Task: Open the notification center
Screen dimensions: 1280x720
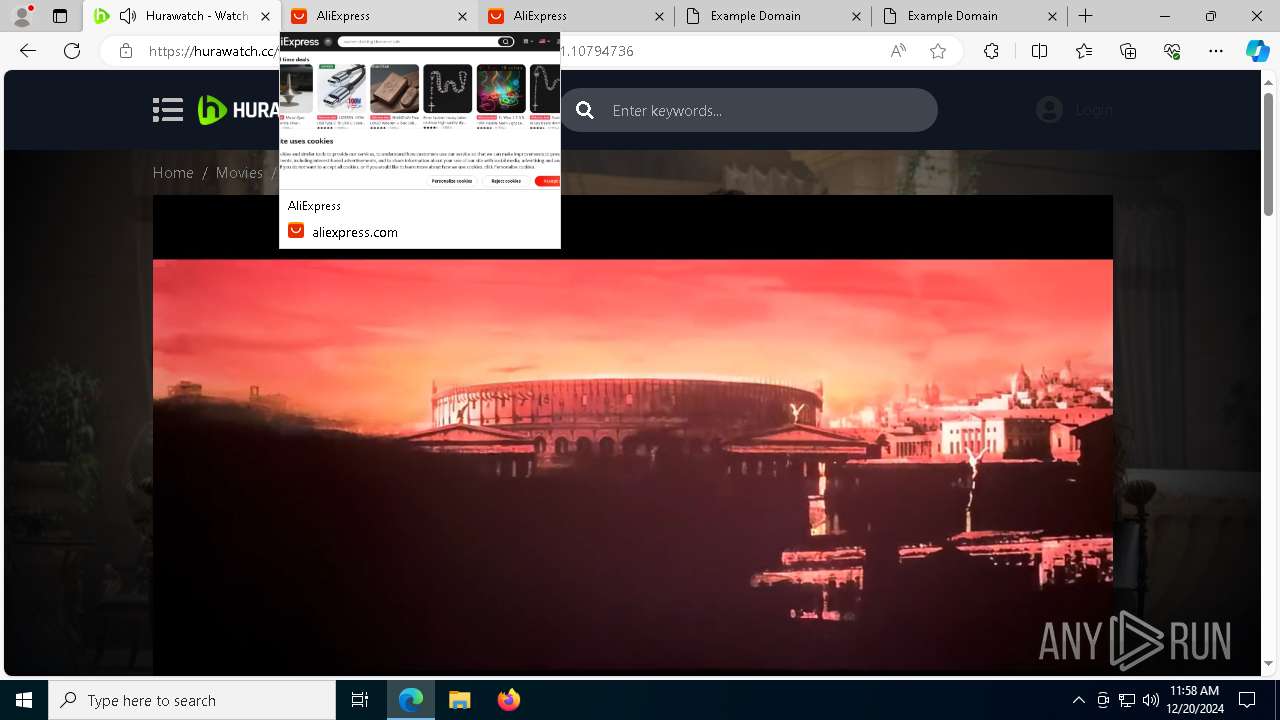Action: 1247,700
